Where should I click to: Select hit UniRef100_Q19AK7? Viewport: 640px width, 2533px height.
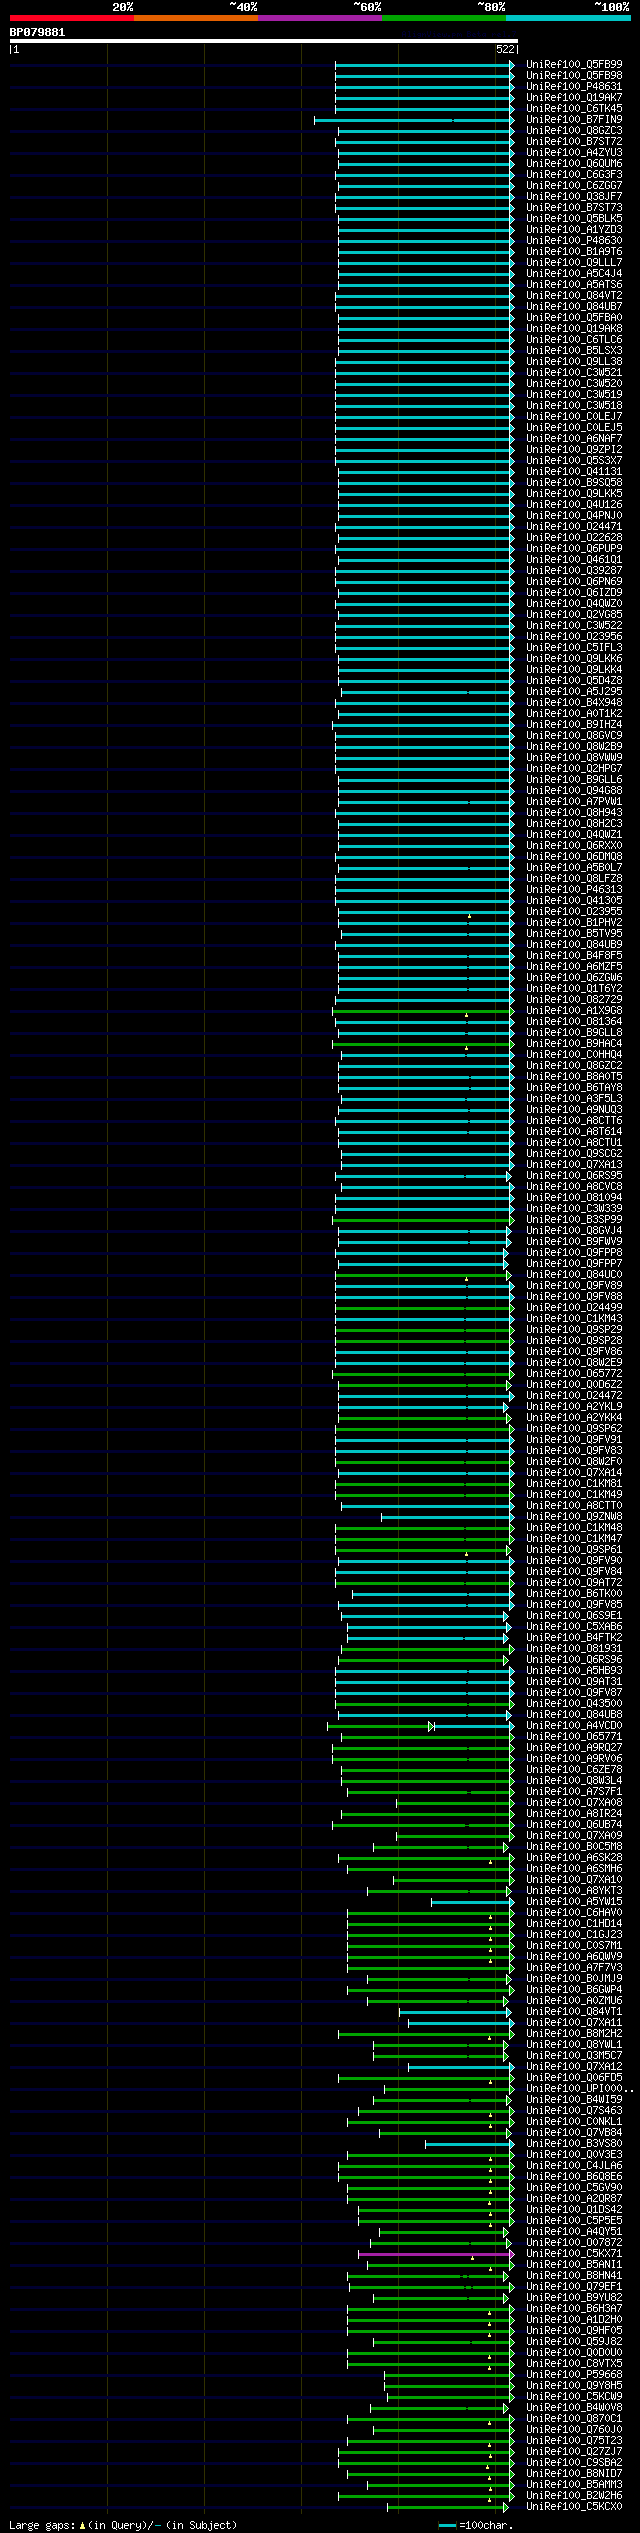(574, 97)
